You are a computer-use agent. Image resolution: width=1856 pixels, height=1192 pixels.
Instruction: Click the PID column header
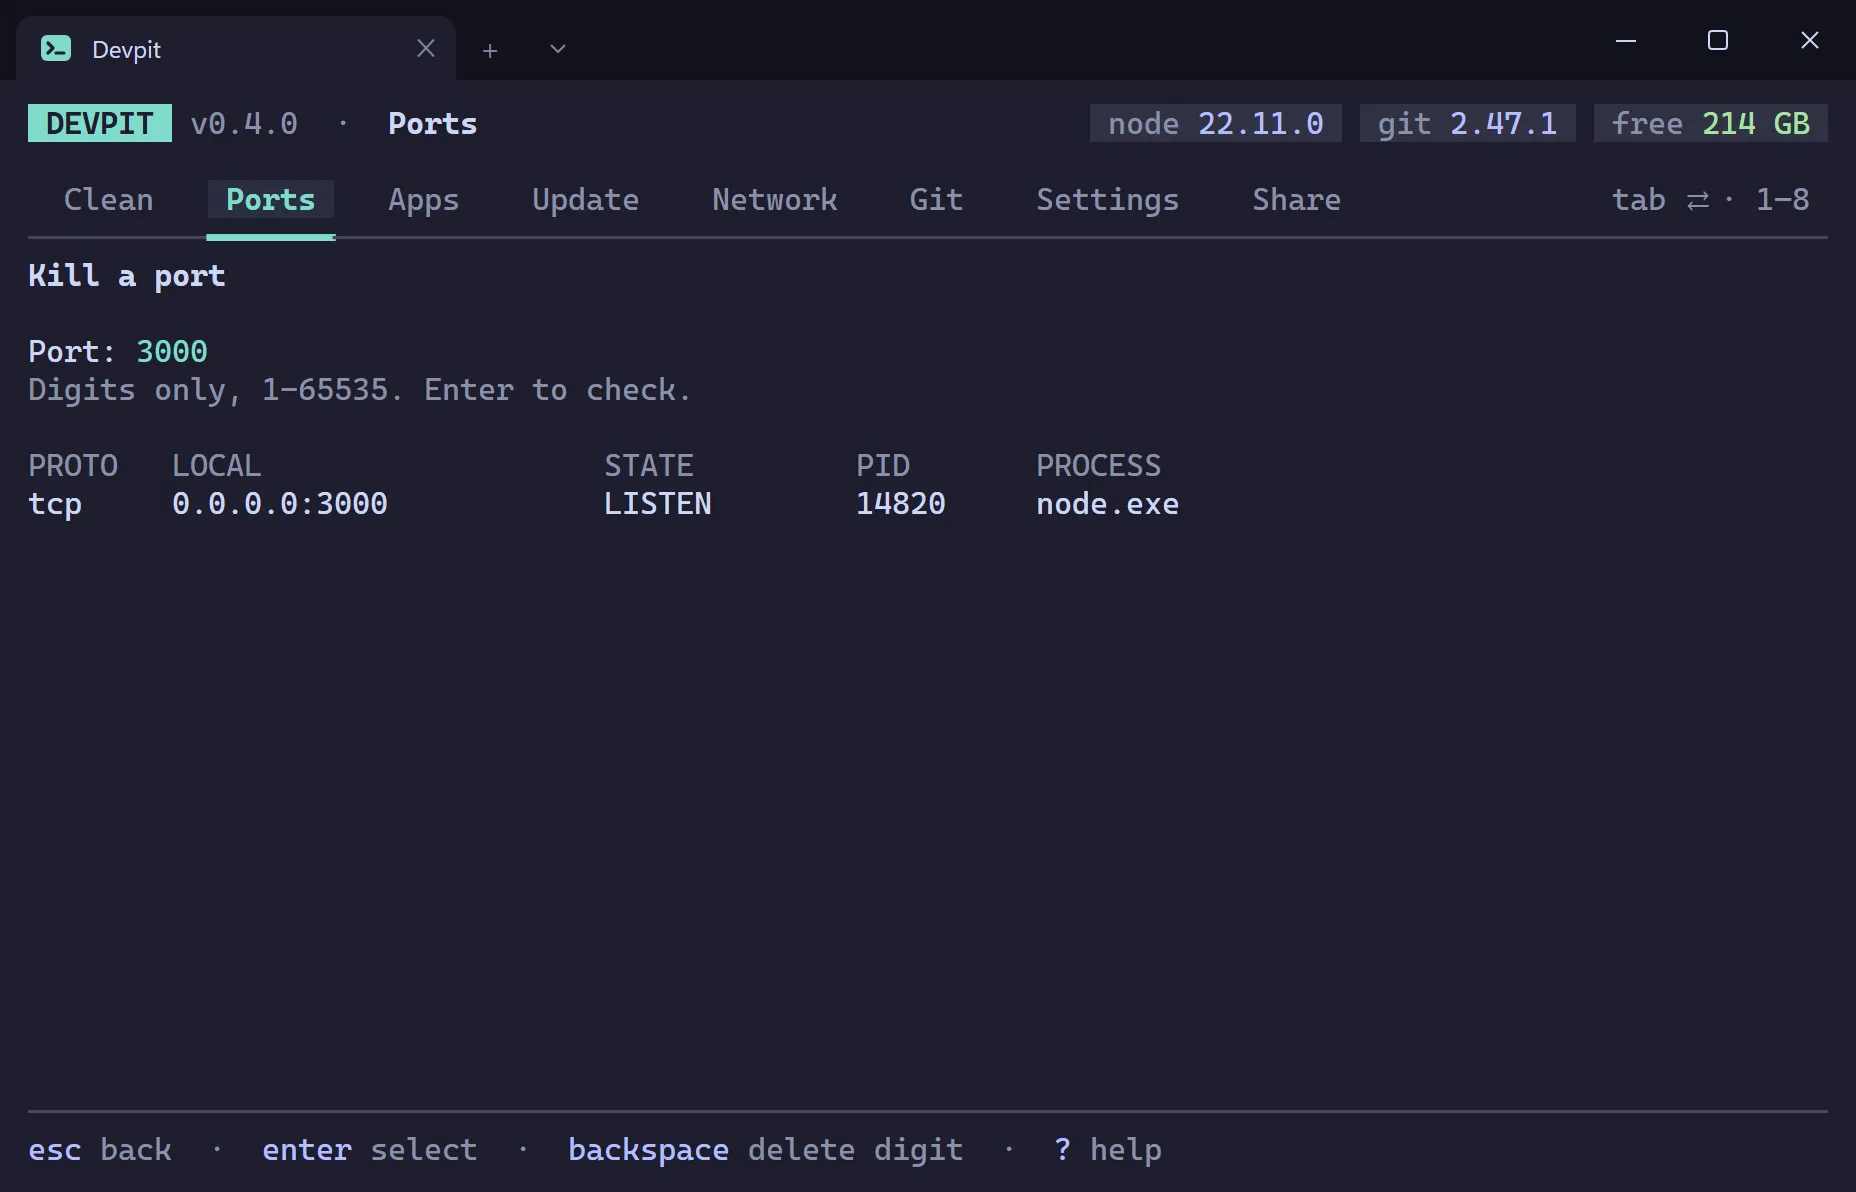pyautogui.click(x=883, y=466)
